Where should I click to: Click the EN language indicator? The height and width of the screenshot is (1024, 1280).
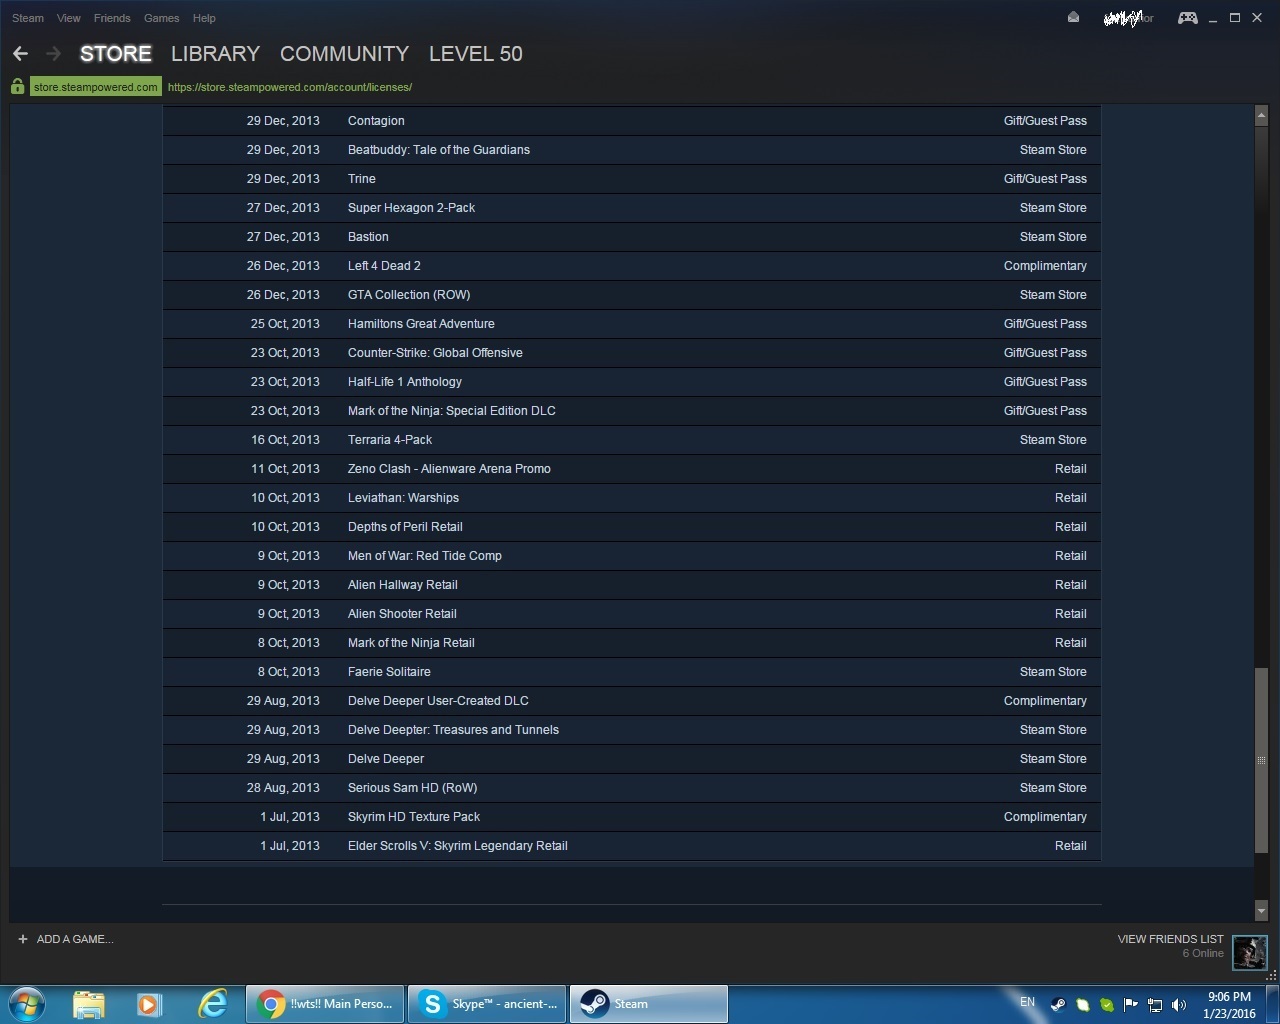tap(1027, 1002)
